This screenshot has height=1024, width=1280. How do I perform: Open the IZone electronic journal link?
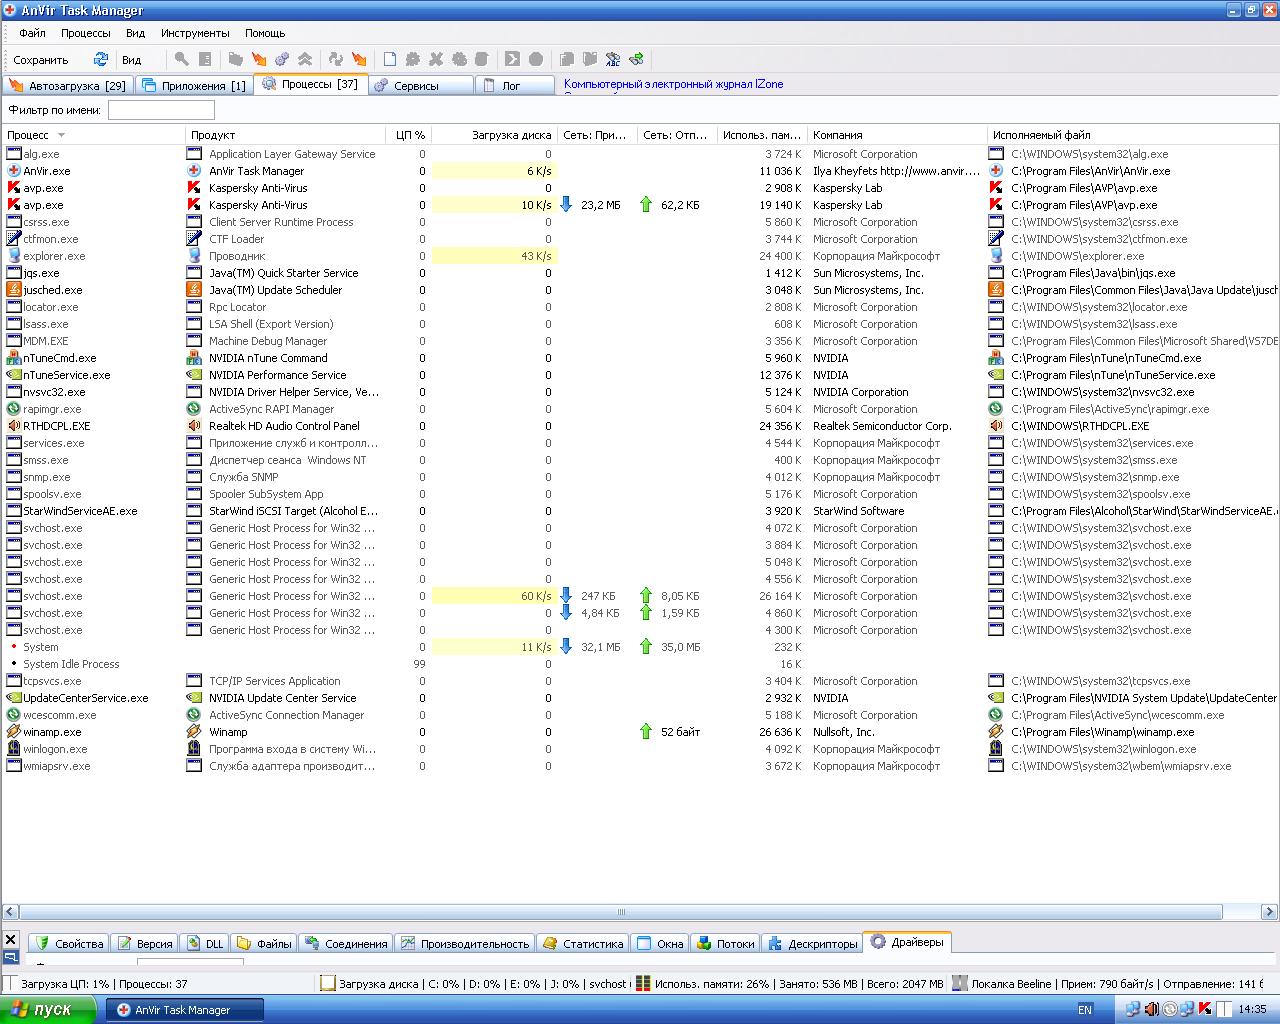point(673,84)
